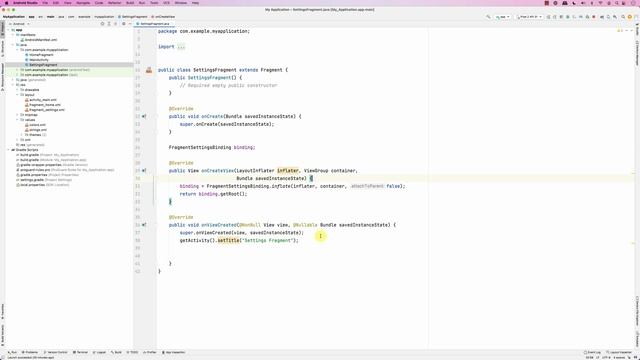This screenshot has height=360, width=640.
Task: Select HomeFragment in project tree
Action: click(41, 55)
